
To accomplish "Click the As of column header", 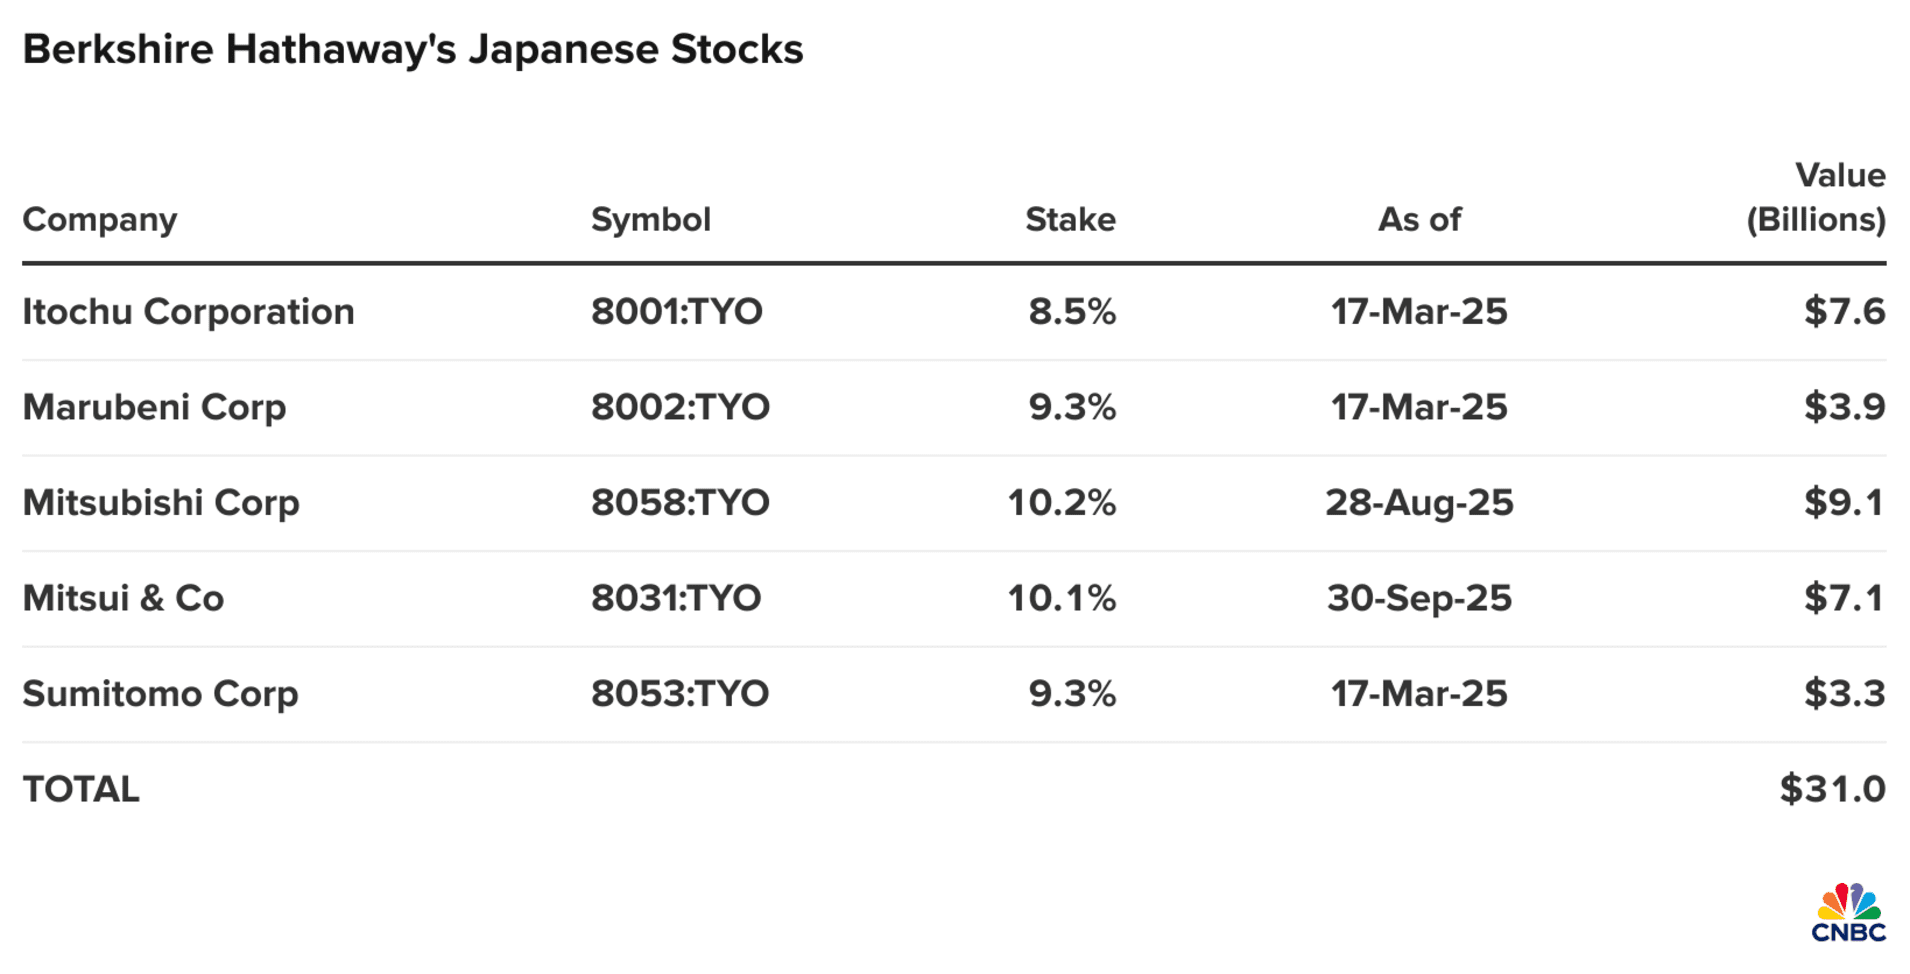I will point(1419,219).
